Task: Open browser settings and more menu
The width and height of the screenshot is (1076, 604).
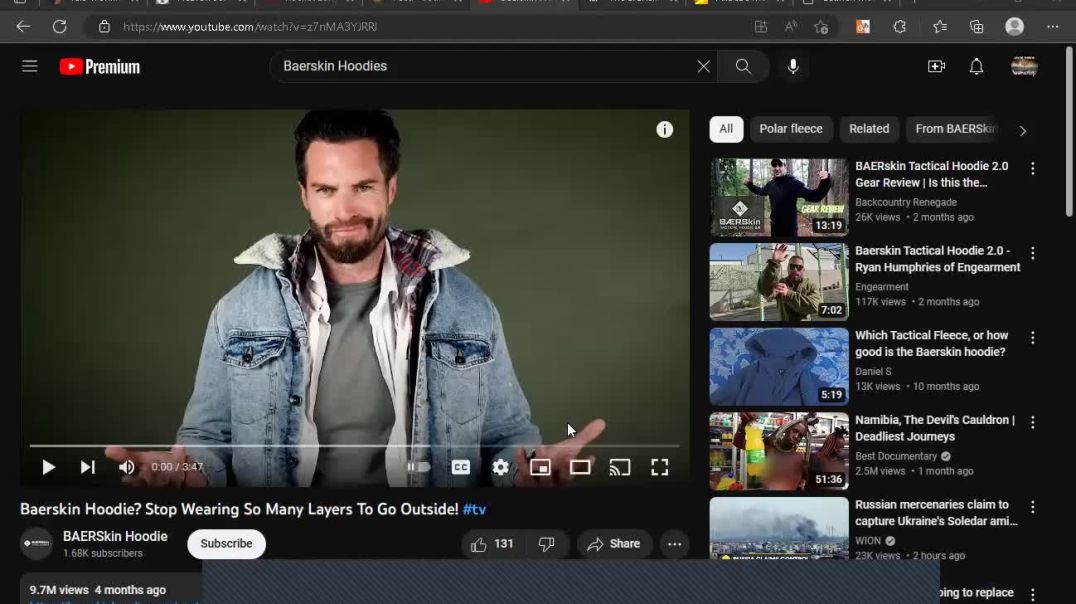Action: click(x=1053, y=27)
